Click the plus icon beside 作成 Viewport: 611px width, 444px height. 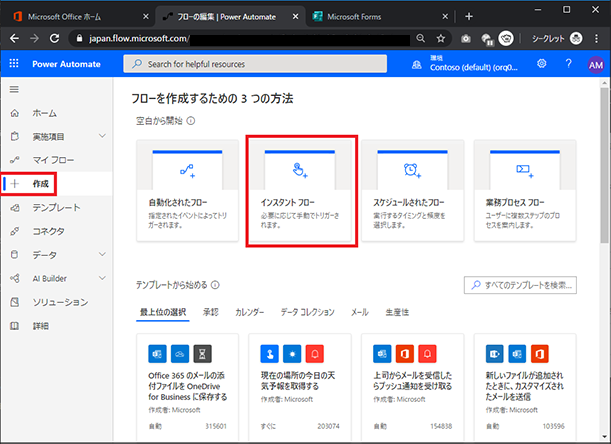point(15,184)
